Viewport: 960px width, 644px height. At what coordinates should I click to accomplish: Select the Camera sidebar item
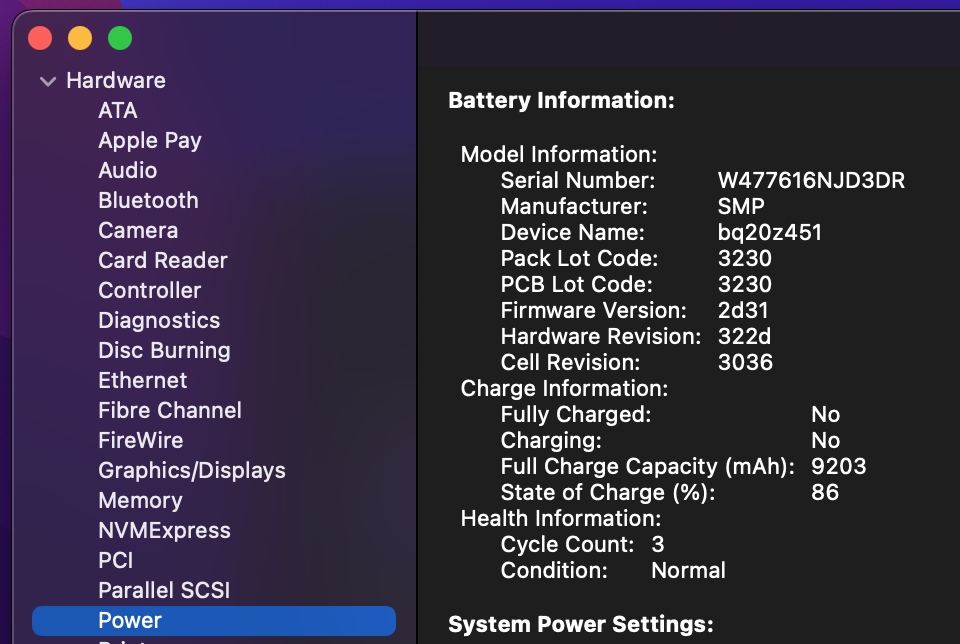tap(138, 231)
